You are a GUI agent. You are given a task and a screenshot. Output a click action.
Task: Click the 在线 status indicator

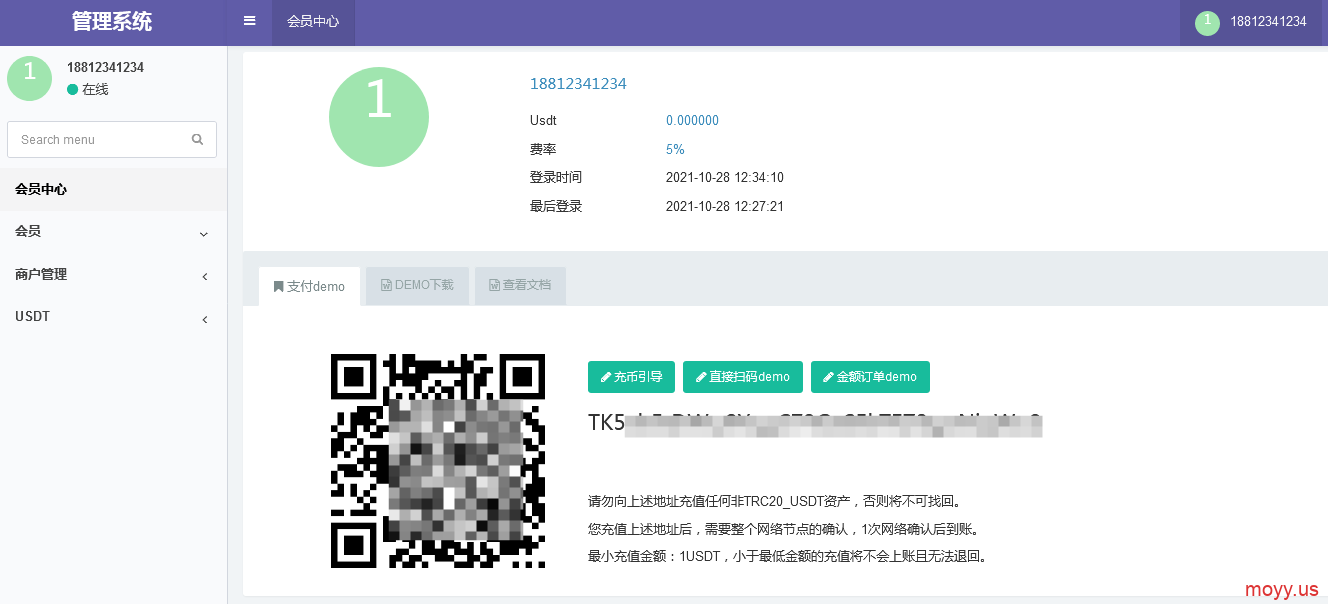(88, 89)
